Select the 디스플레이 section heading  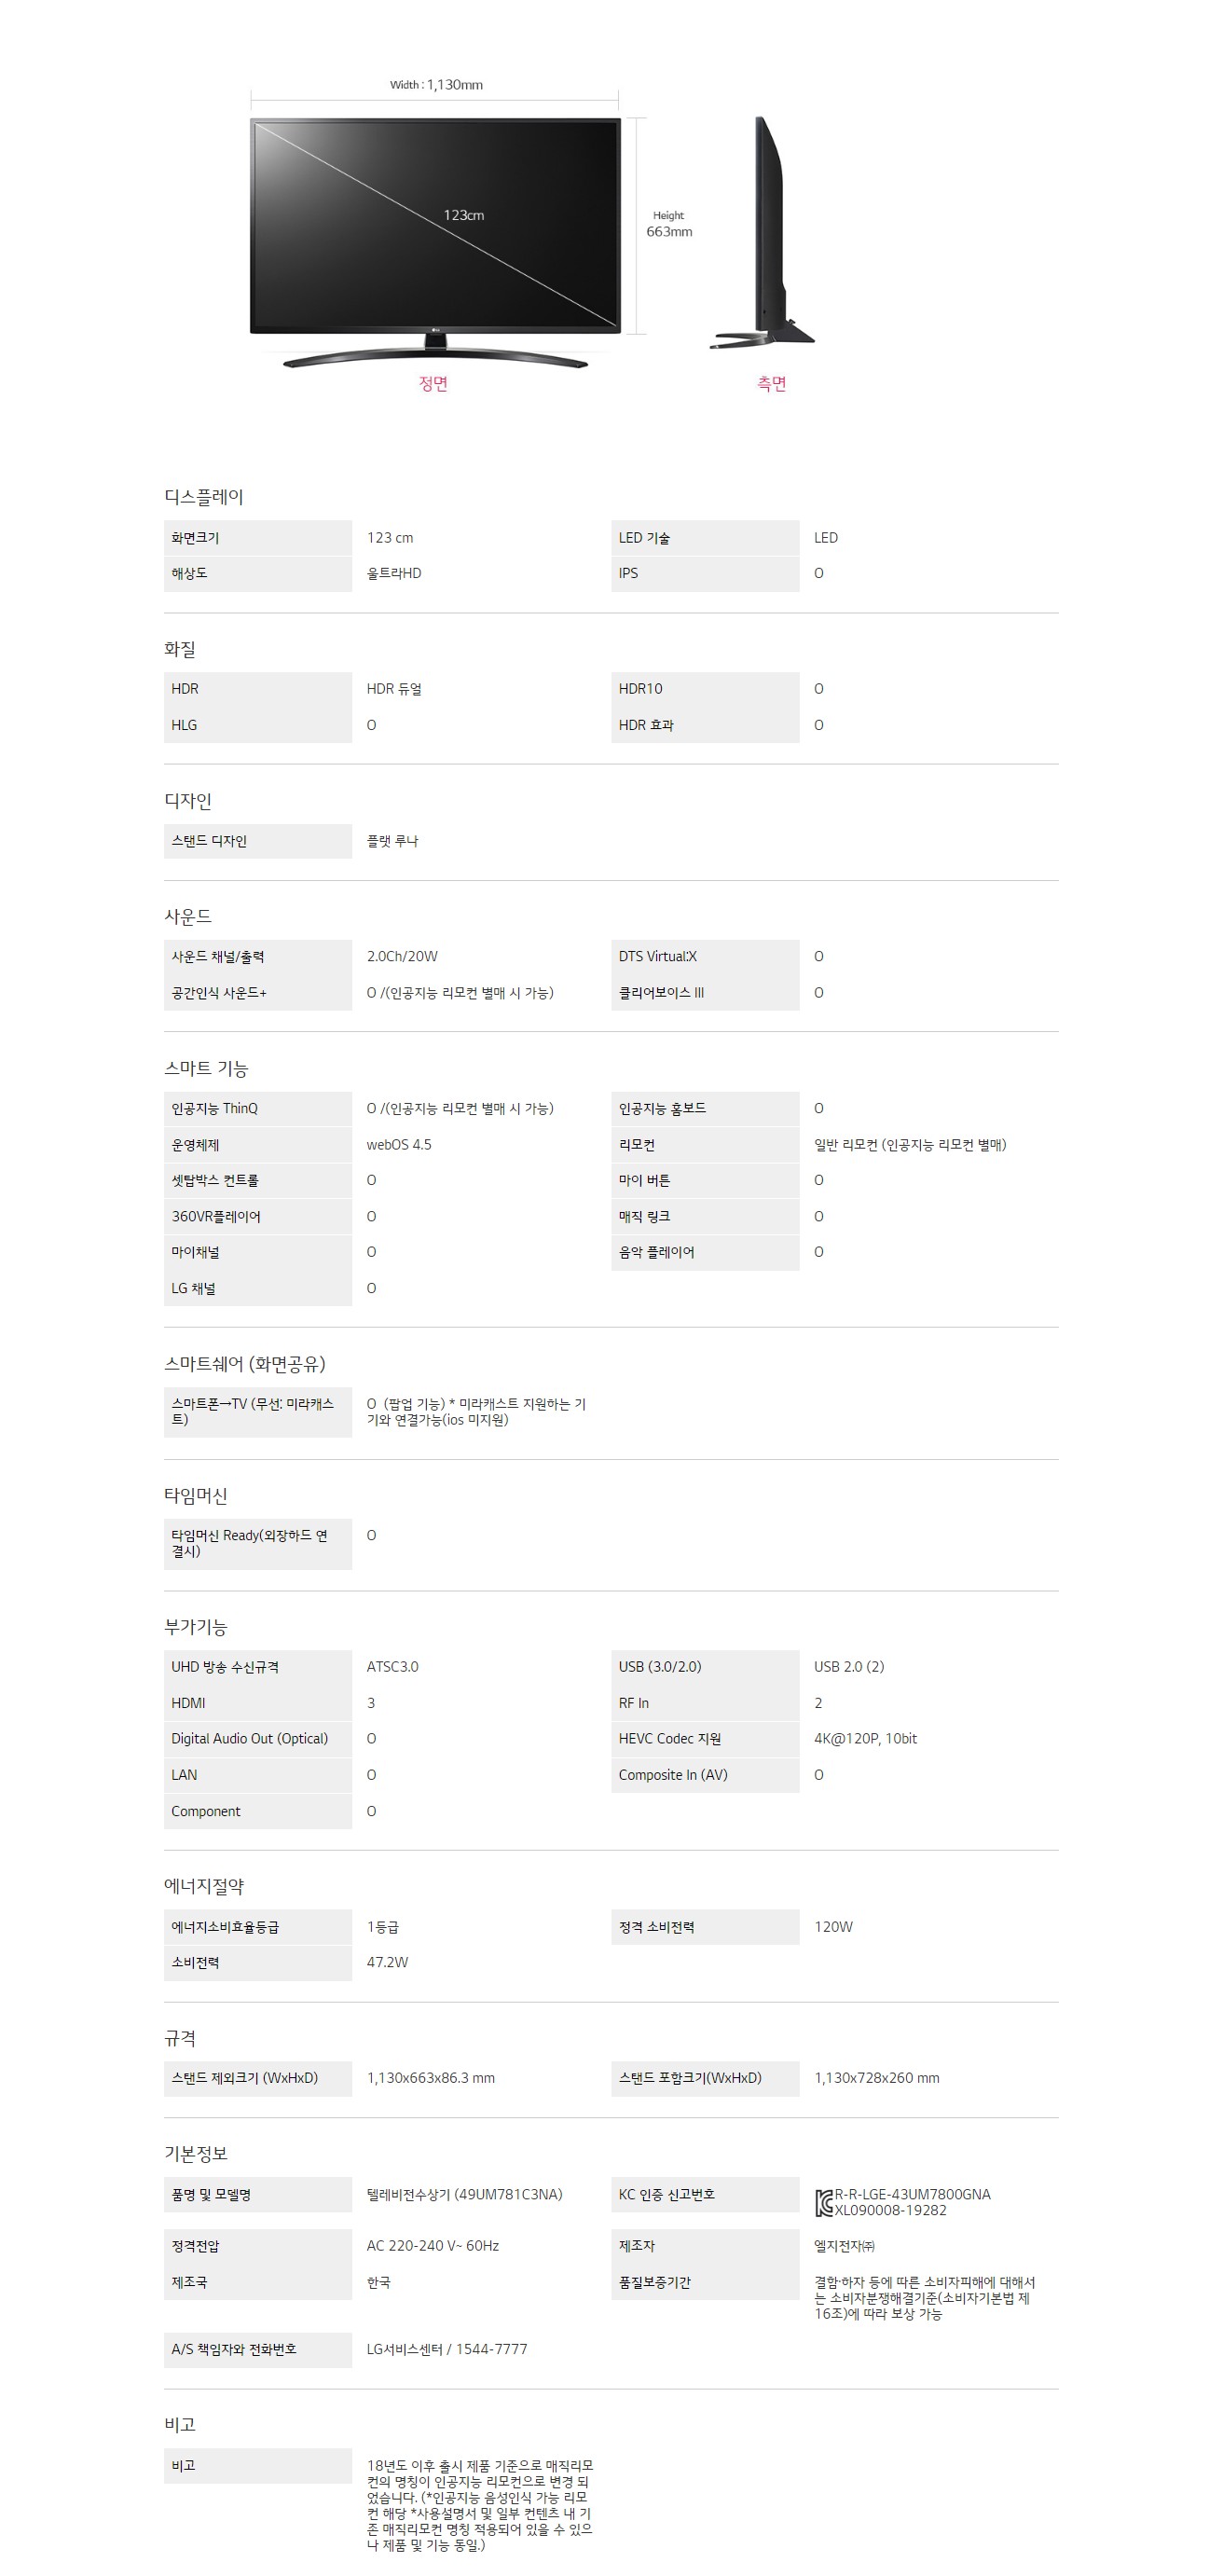tap(204, 497)
